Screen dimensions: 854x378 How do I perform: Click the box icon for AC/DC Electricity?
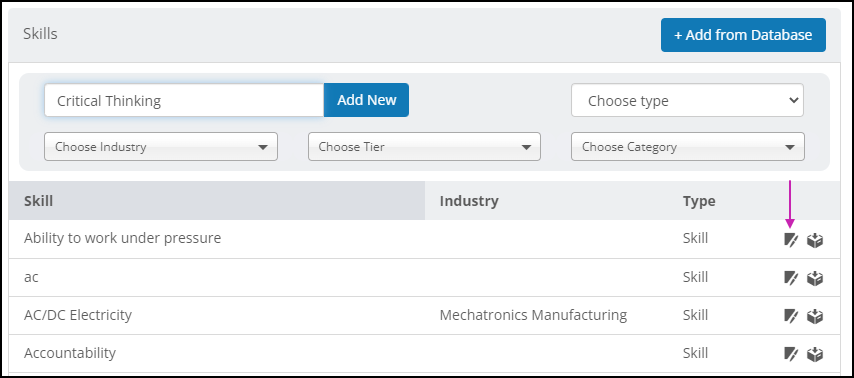pyautogui.click(x=815, y=316)
